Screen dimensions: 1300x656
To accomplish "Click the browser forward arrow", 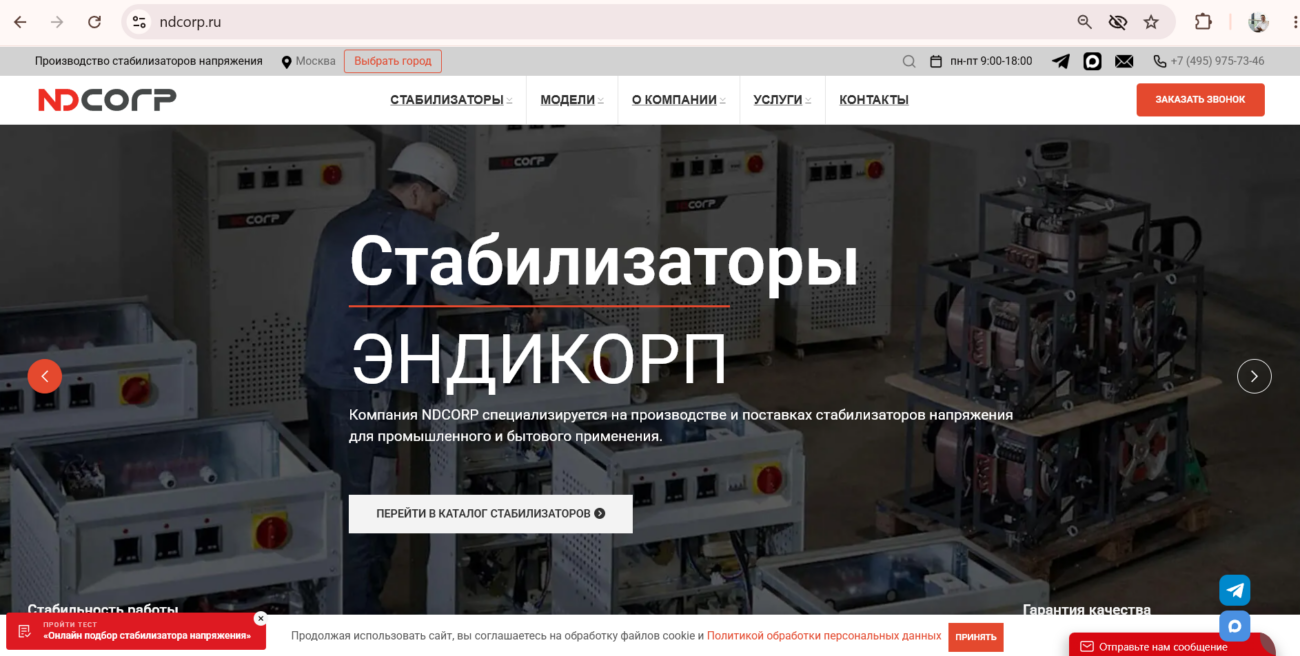I will click(57, 22).
